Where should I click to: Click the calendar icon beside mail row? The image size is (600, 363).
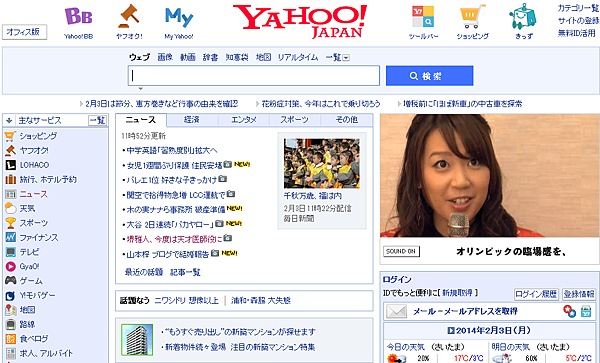click(586, 311)
